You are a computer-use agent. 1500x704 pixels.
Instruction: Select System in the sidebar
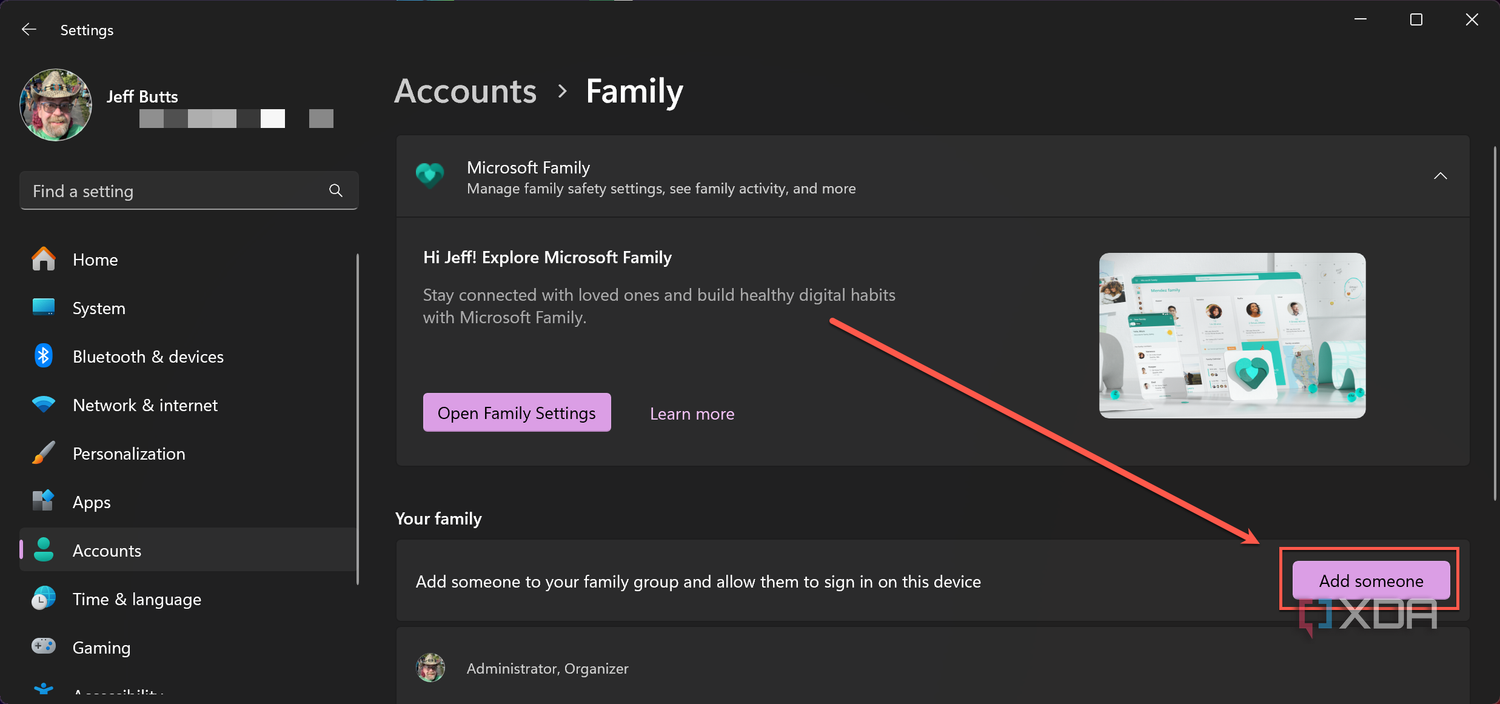[189, 308]
